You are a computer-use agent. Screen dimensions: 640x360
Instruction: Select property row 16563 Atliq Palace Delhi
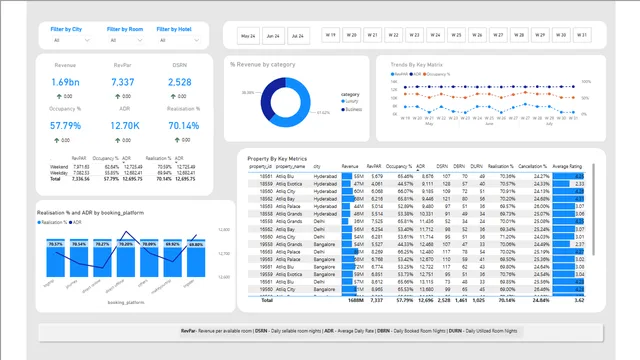pyautogui.click(x=416, y=252)
